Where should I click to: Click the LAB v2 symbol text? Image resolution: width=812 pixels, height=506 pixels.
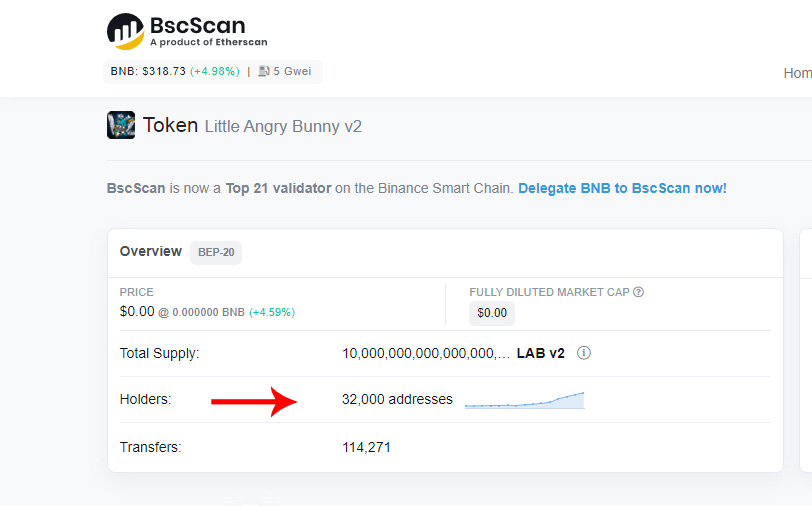tap(541, 353)
